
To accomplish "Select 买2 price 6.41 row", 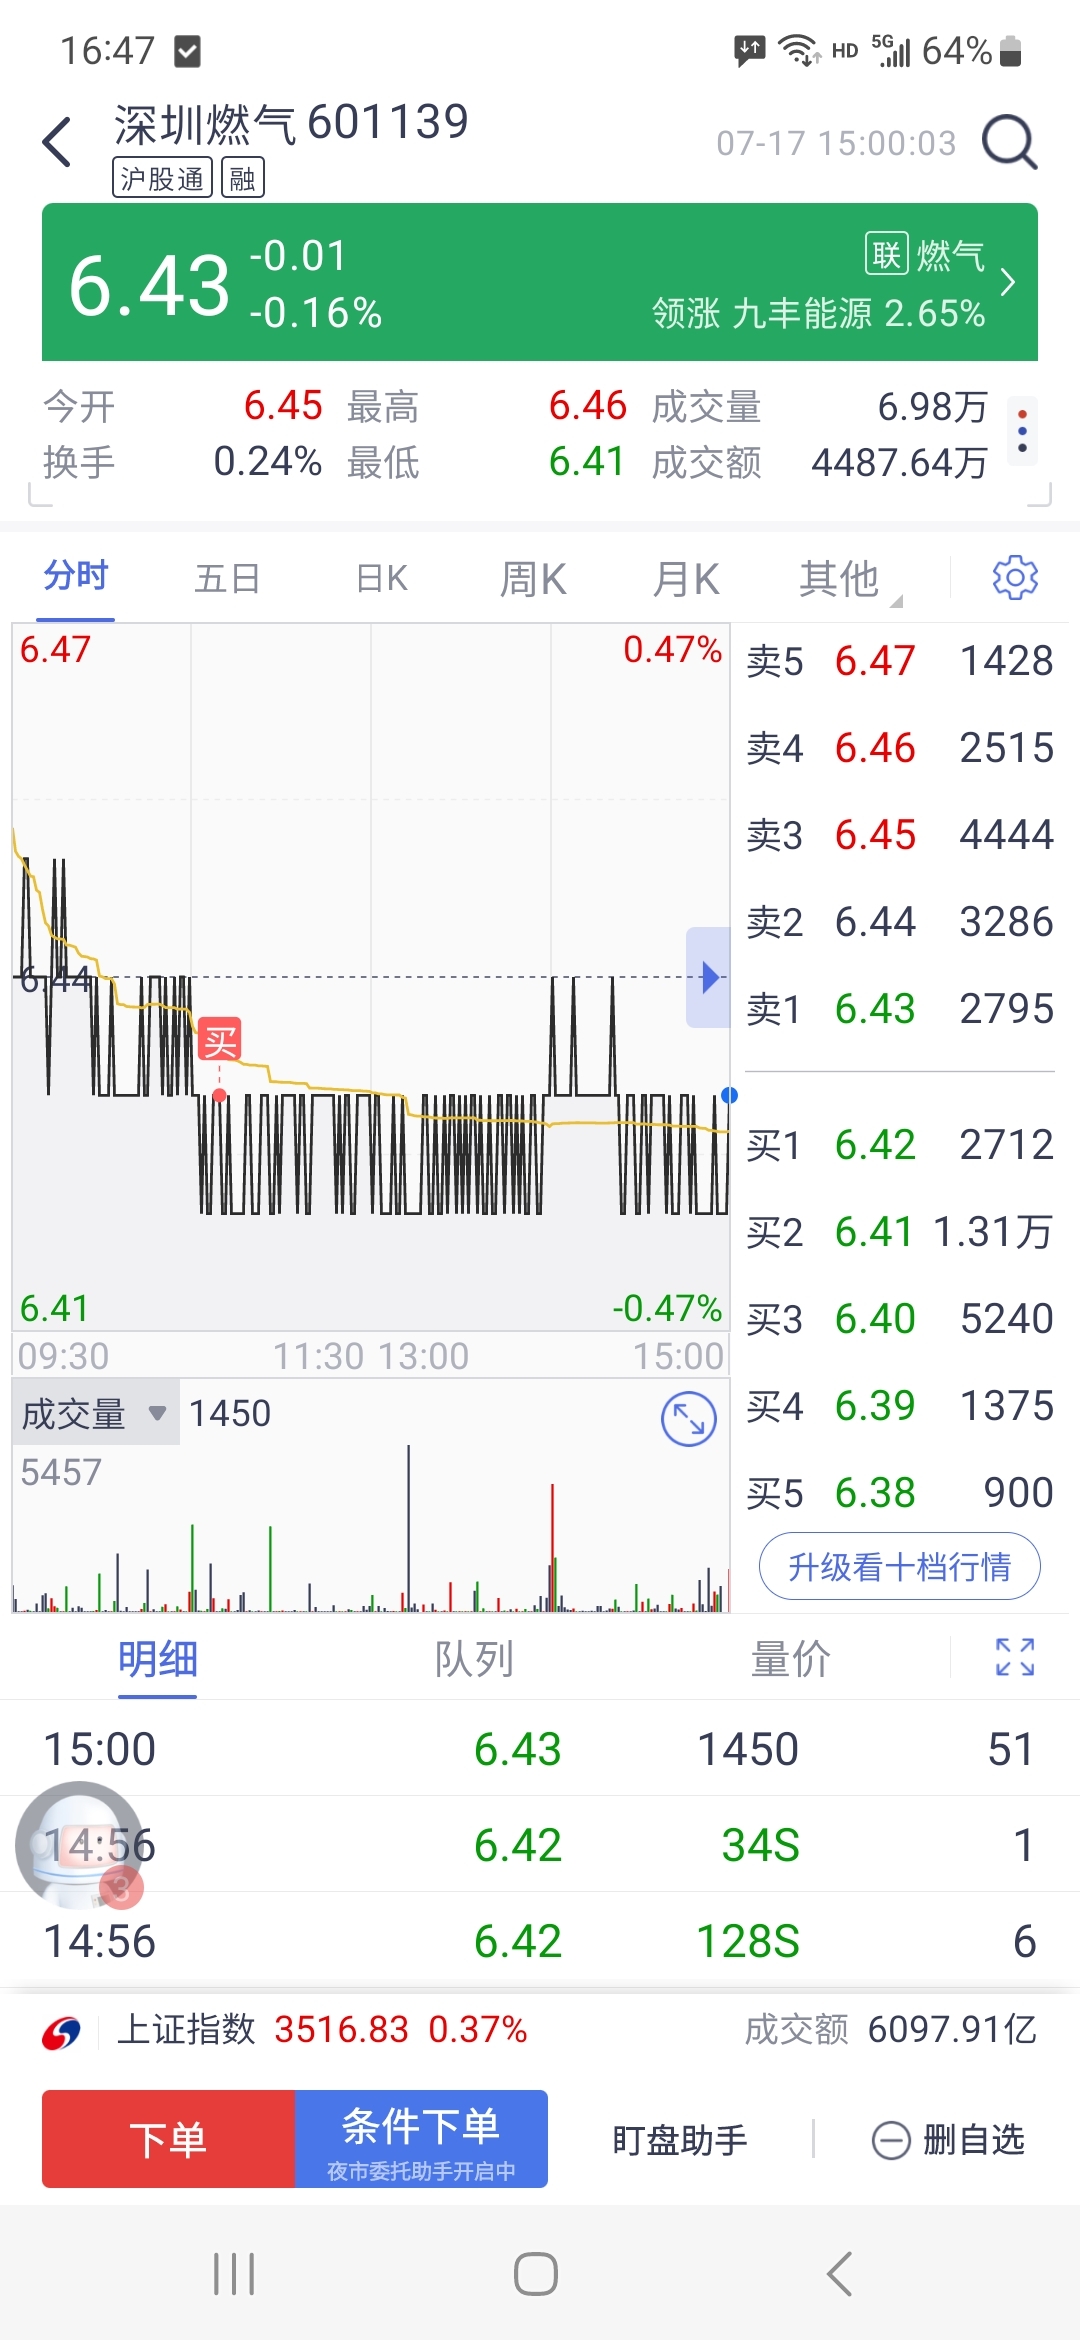I will click(900, 1232).
